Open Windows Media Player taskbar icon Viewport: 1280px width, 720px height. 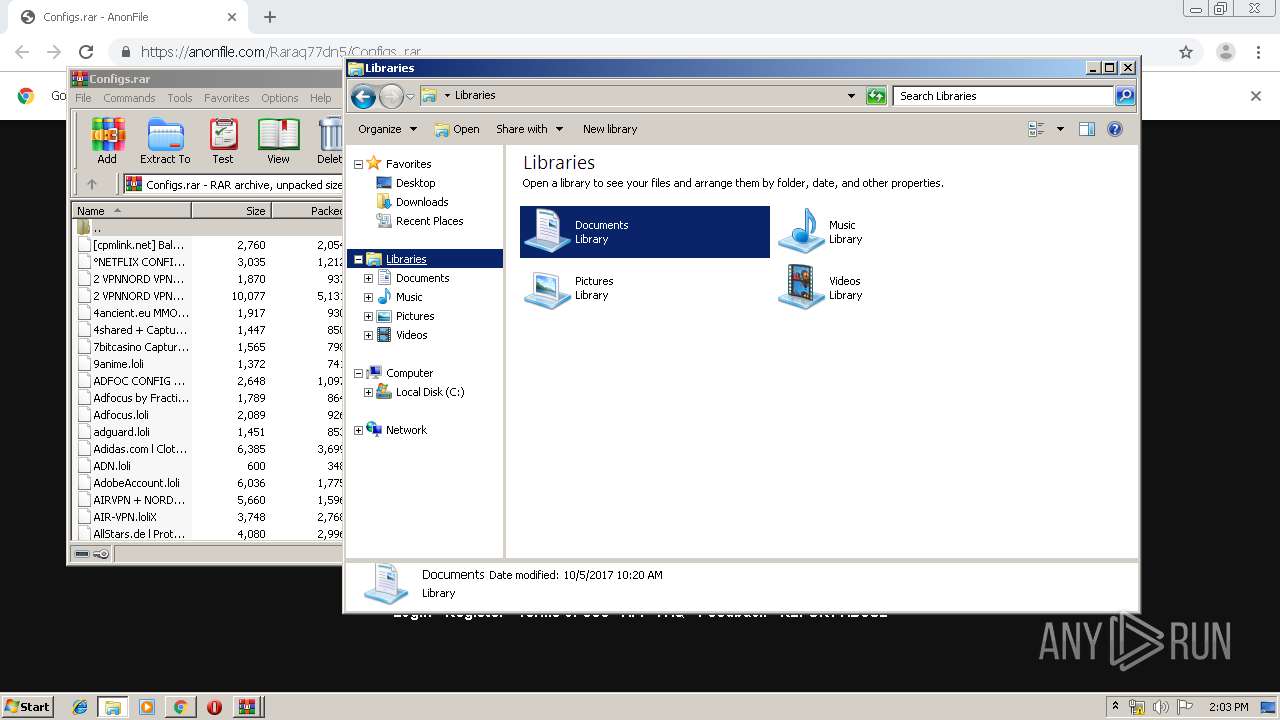point(146,707)
